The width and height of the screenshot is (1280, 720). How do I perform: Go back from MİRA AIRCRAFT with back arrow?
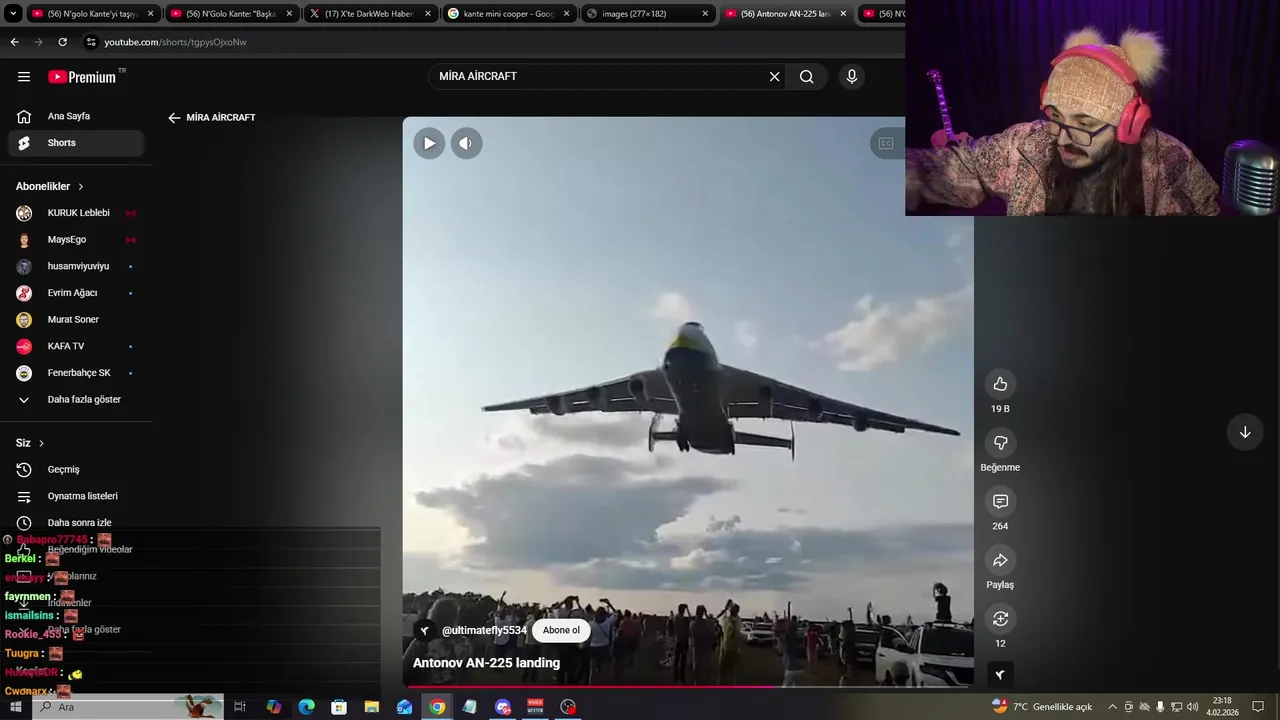[174, 118]
